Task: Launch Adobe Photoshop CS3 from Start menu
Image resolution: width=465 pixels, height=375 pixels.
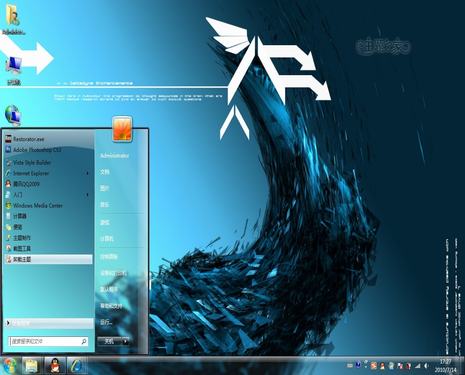Action: point(48,150)
